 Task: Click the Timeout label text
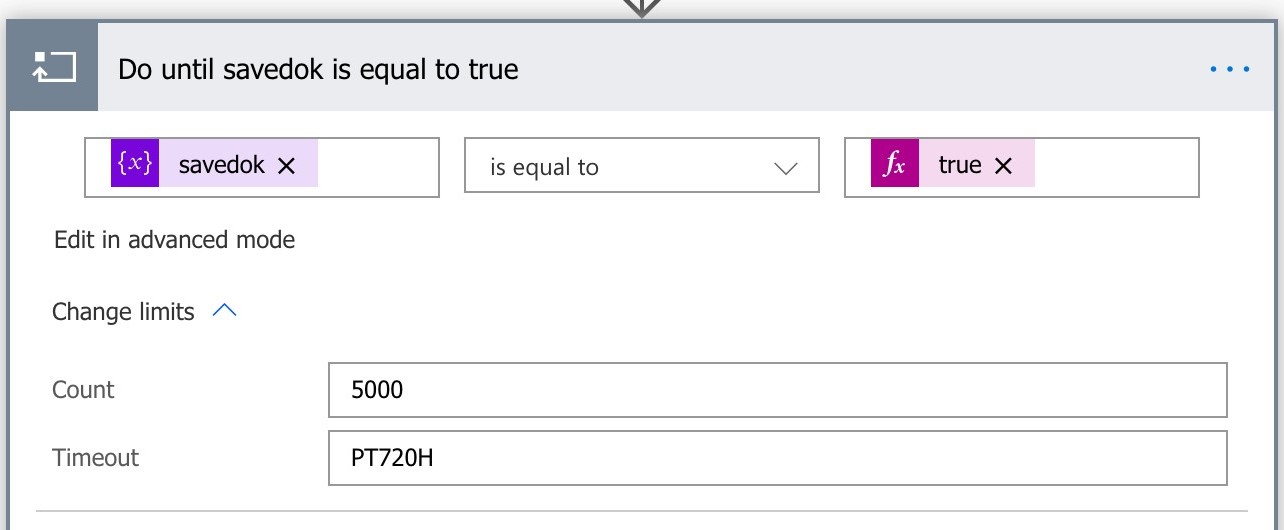click(x=95, y=458)
